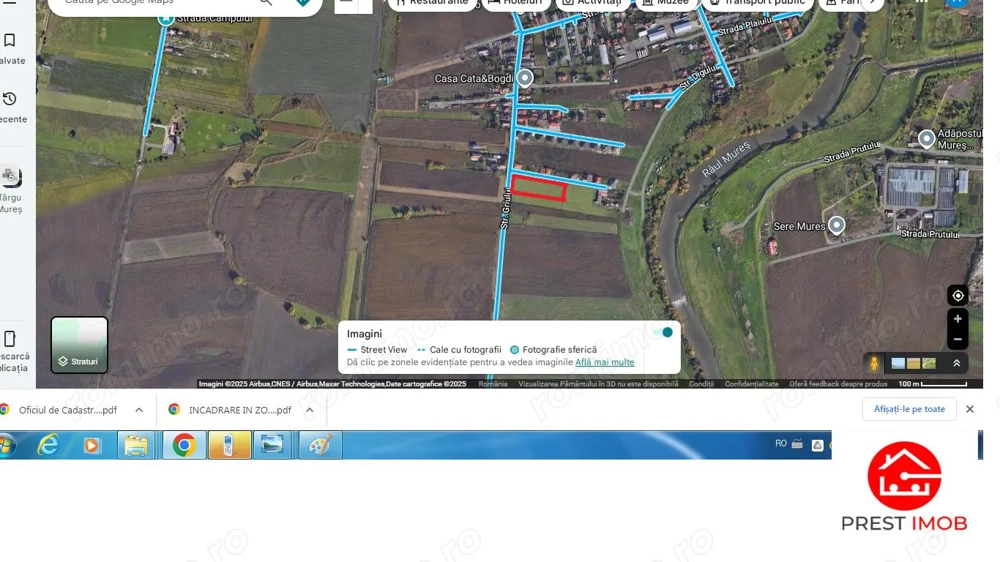The height and width of the screenshot is (562, 1000).
Task: Expand the imagery options double-chevron
Action: coord(956,363)
